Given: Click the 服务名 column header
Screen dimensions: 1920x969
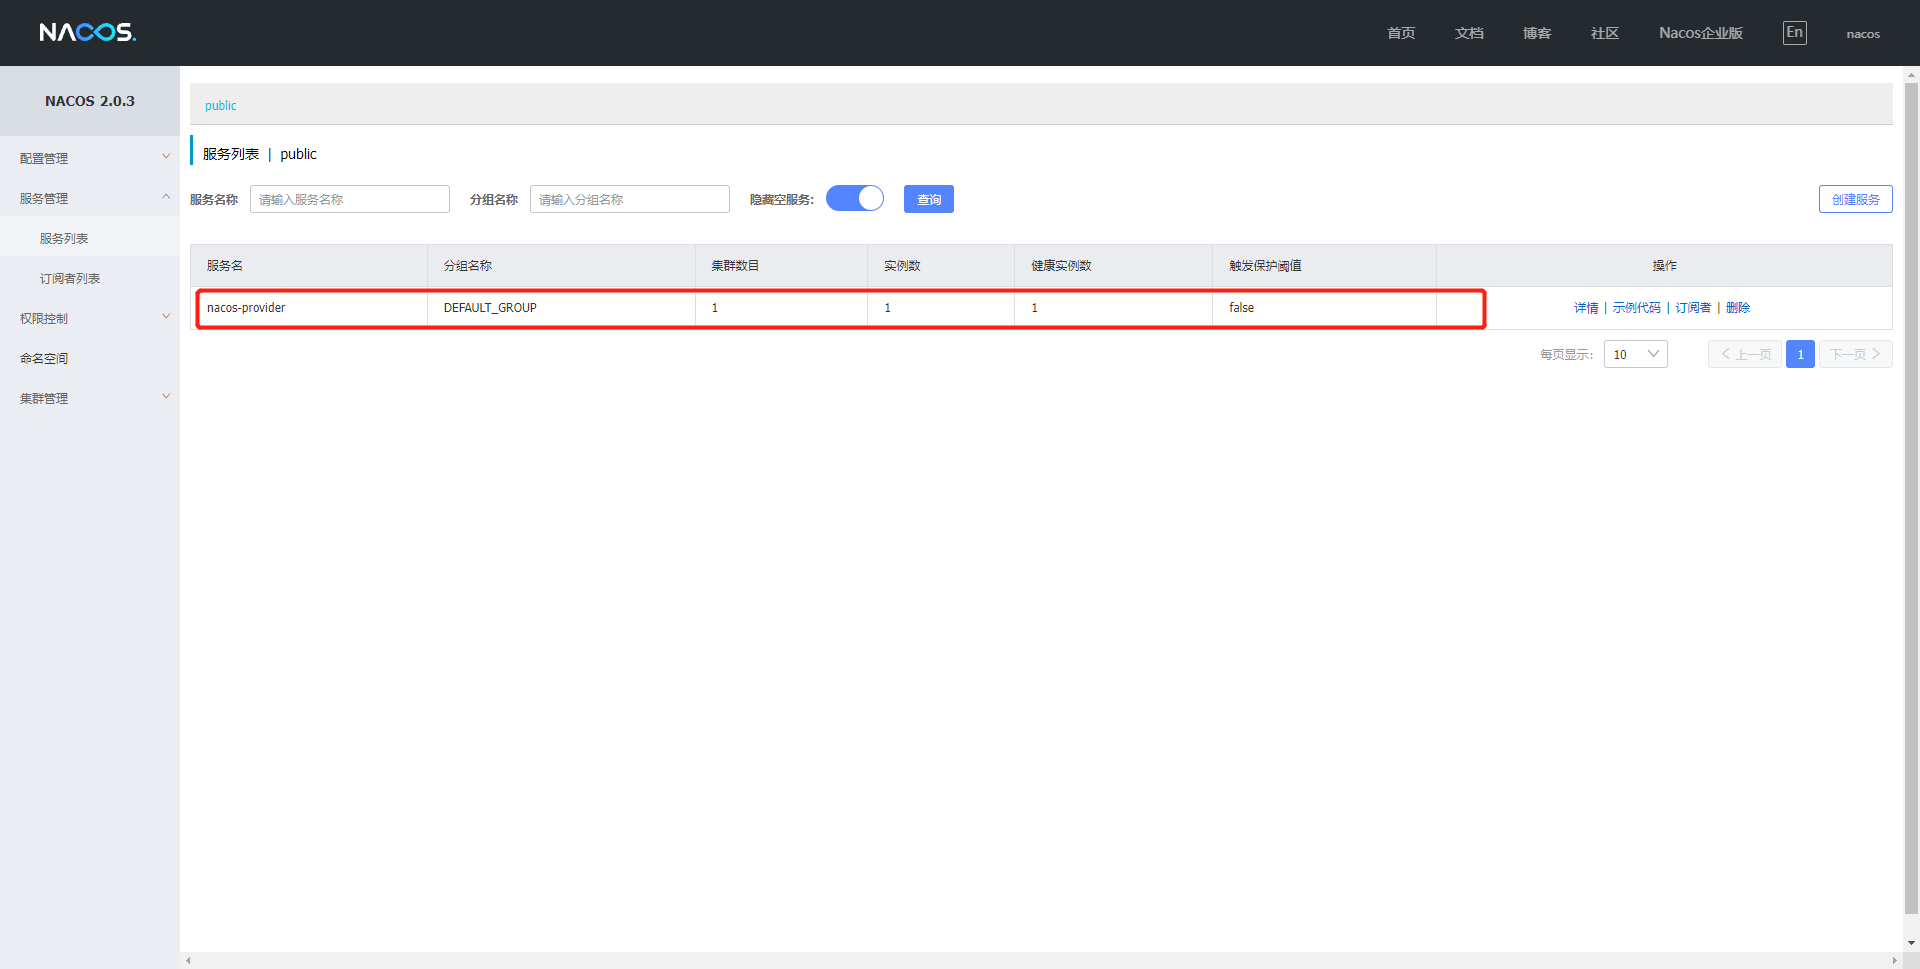Looking at the screenshot, I should coord(309,266).
